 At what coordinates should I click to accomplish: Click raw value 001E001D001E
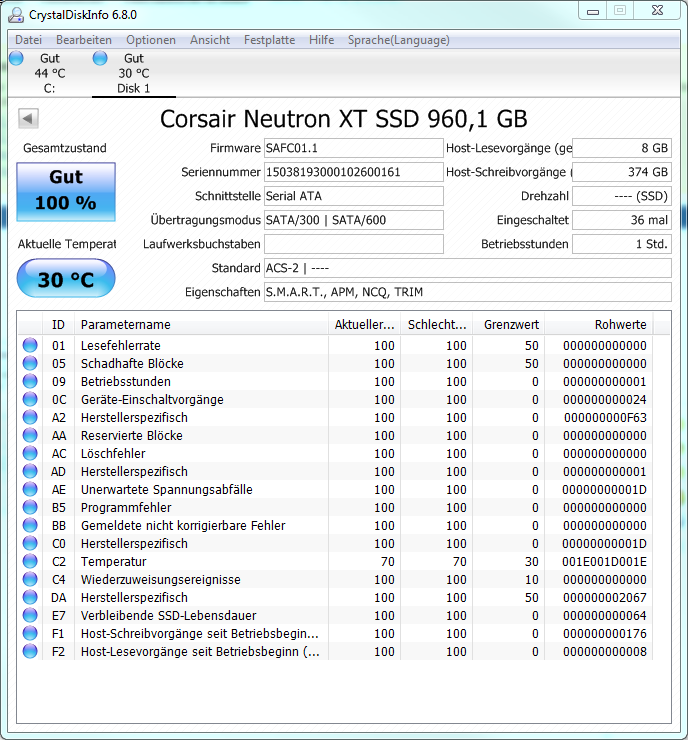click(x=604, y=562)
